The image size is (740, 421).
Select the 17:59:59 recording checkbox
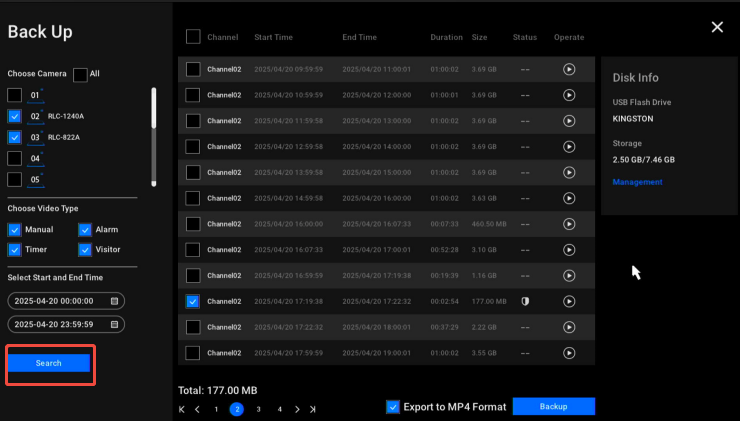point(193,353)
